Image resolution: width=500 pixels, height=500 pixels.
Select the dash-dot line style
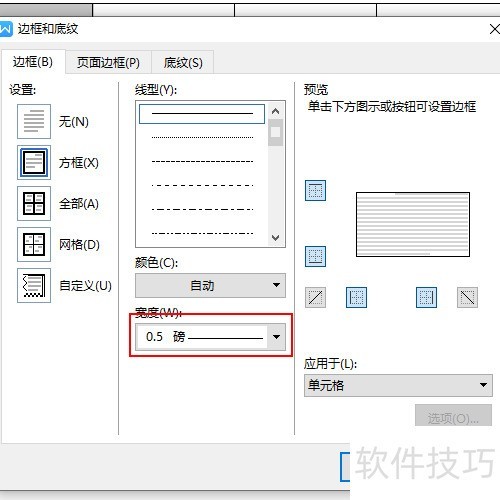[x=202, y=209]
